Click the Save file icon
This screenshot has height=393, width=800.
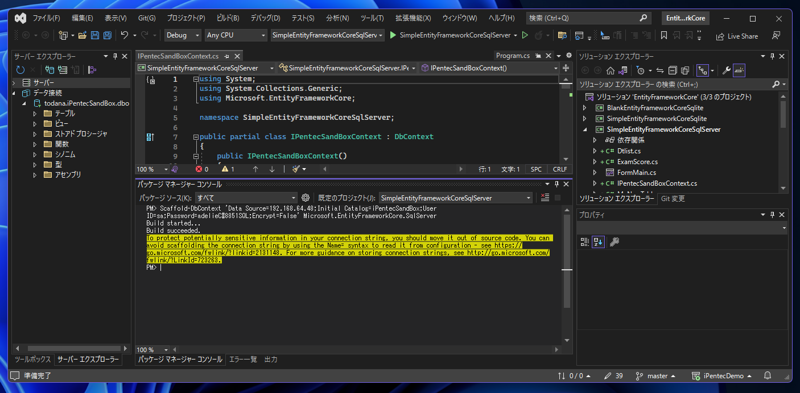pyautogui.click(x=95, y=36)
